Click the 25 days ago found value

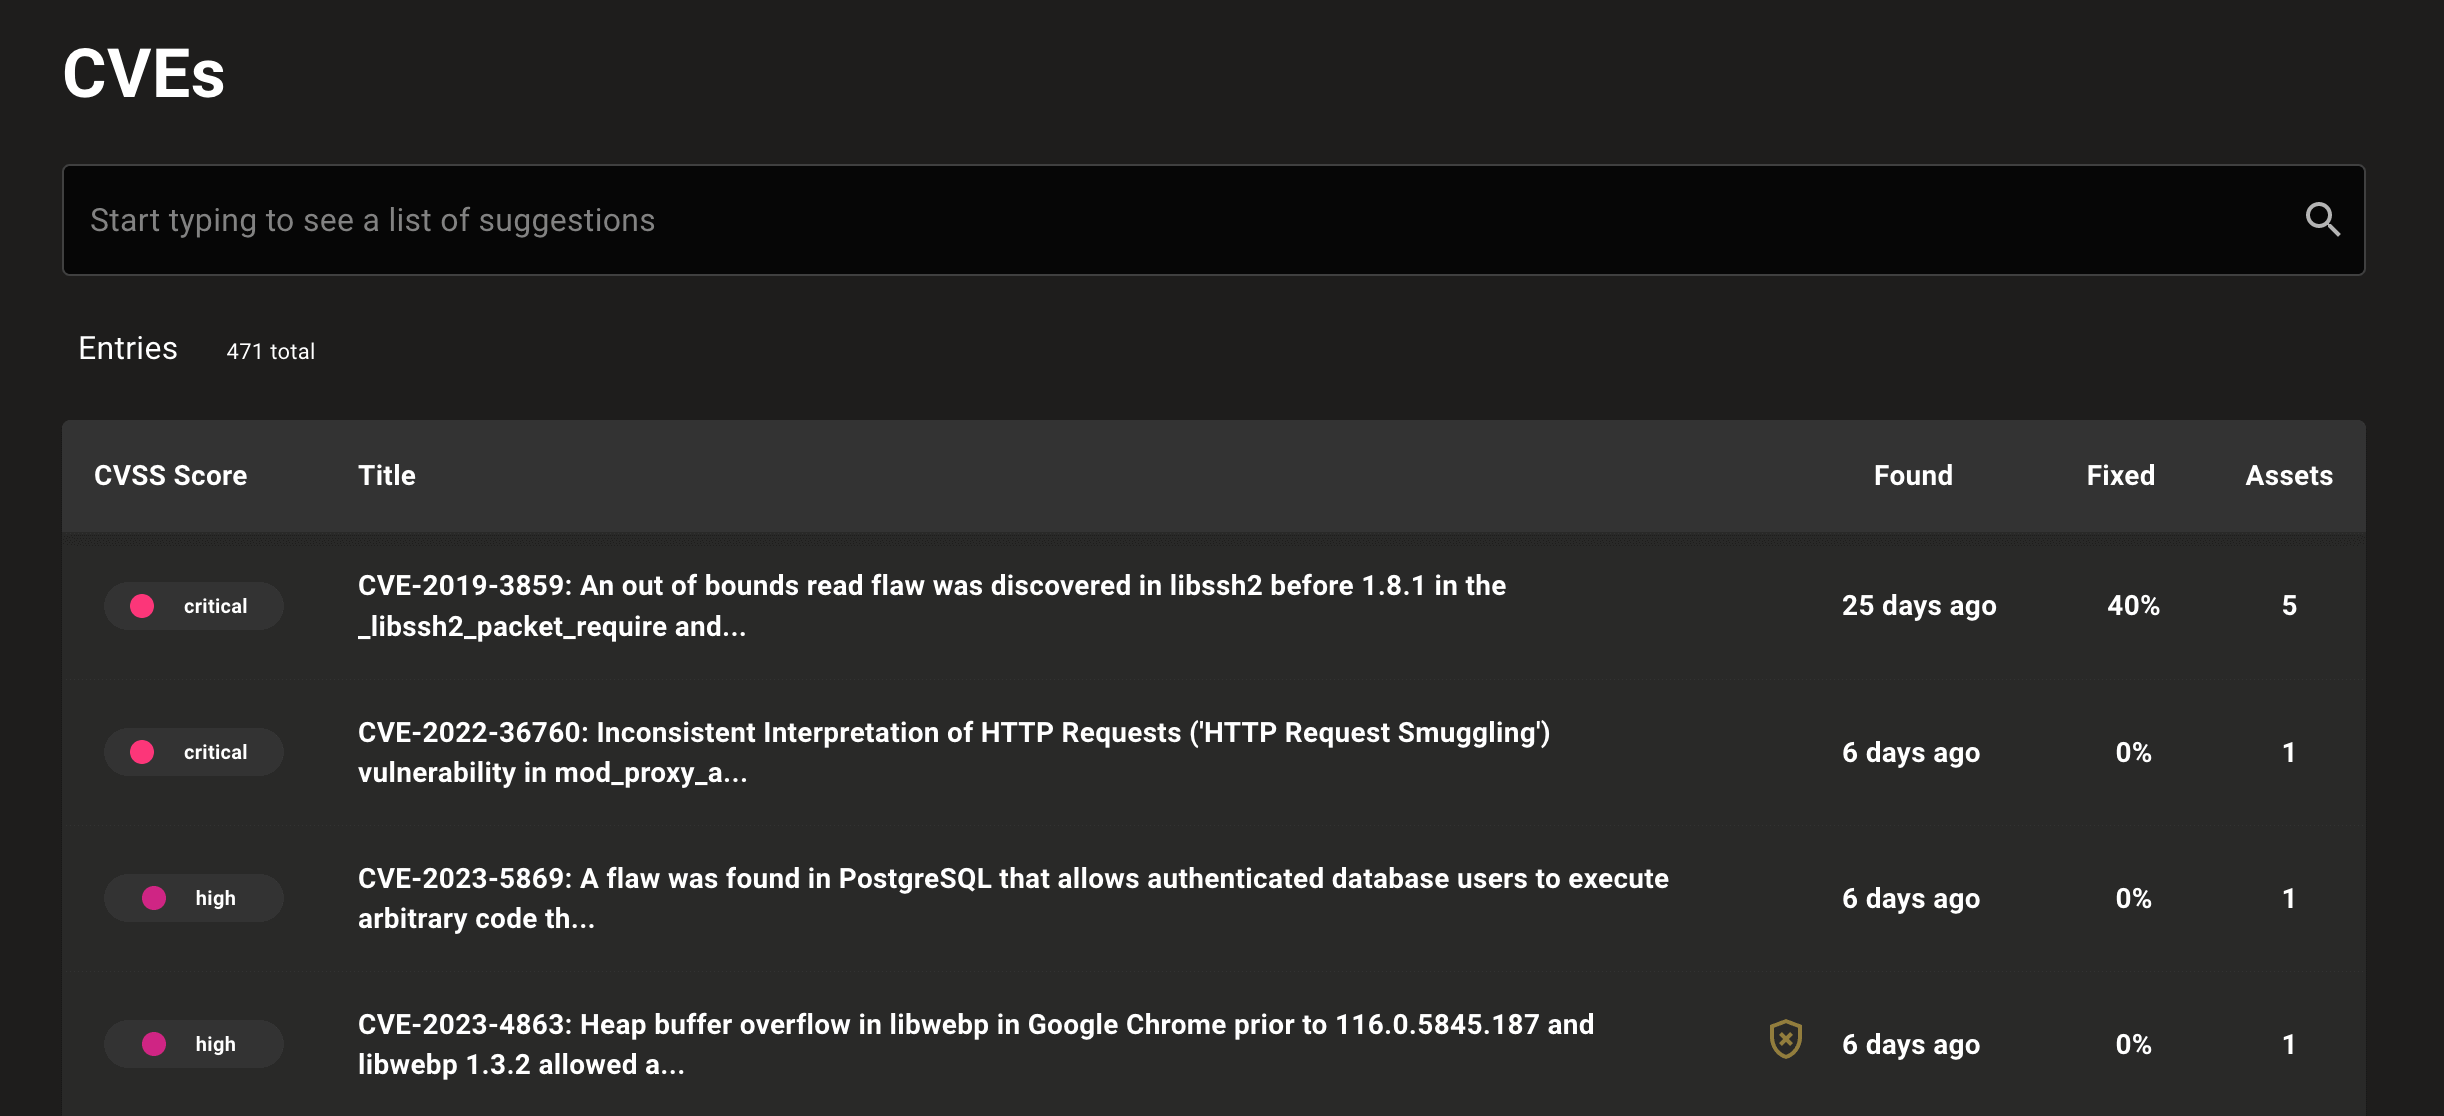(x=1918, y=606)
